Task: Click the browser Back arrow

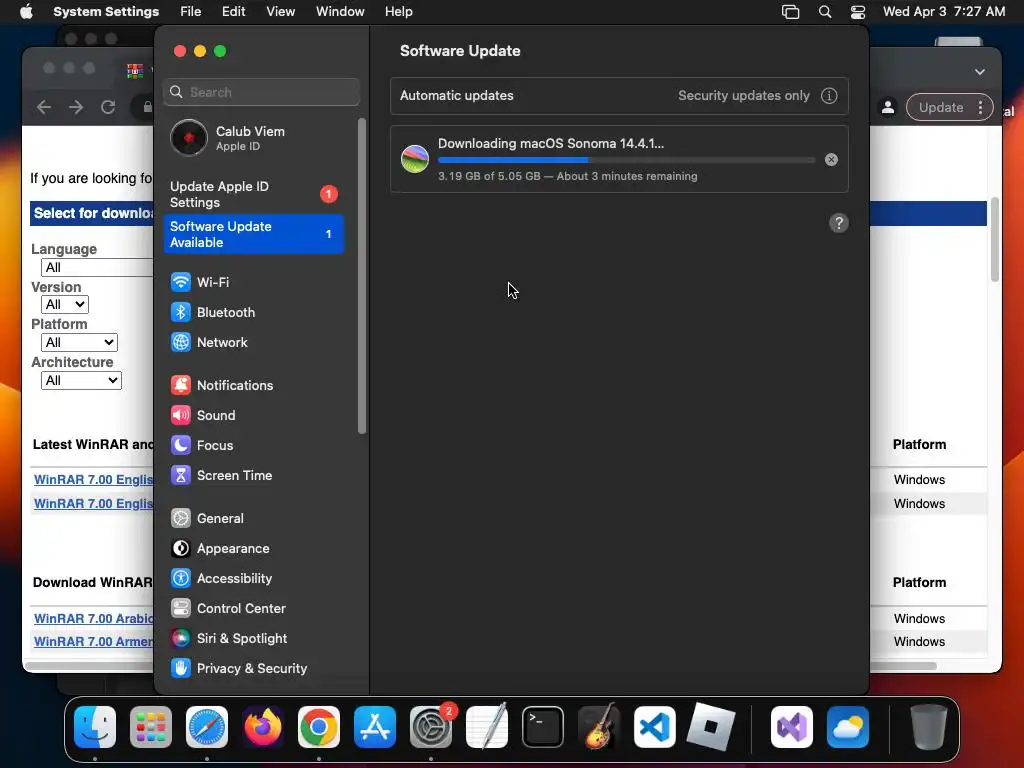Action: tap(44, 107)
